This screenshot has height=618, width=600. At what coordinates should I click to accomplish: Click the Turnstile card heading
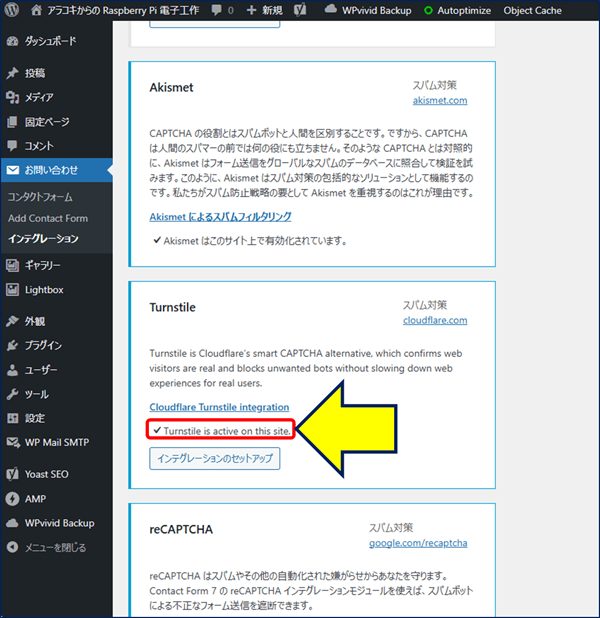(x=172, y=307)
